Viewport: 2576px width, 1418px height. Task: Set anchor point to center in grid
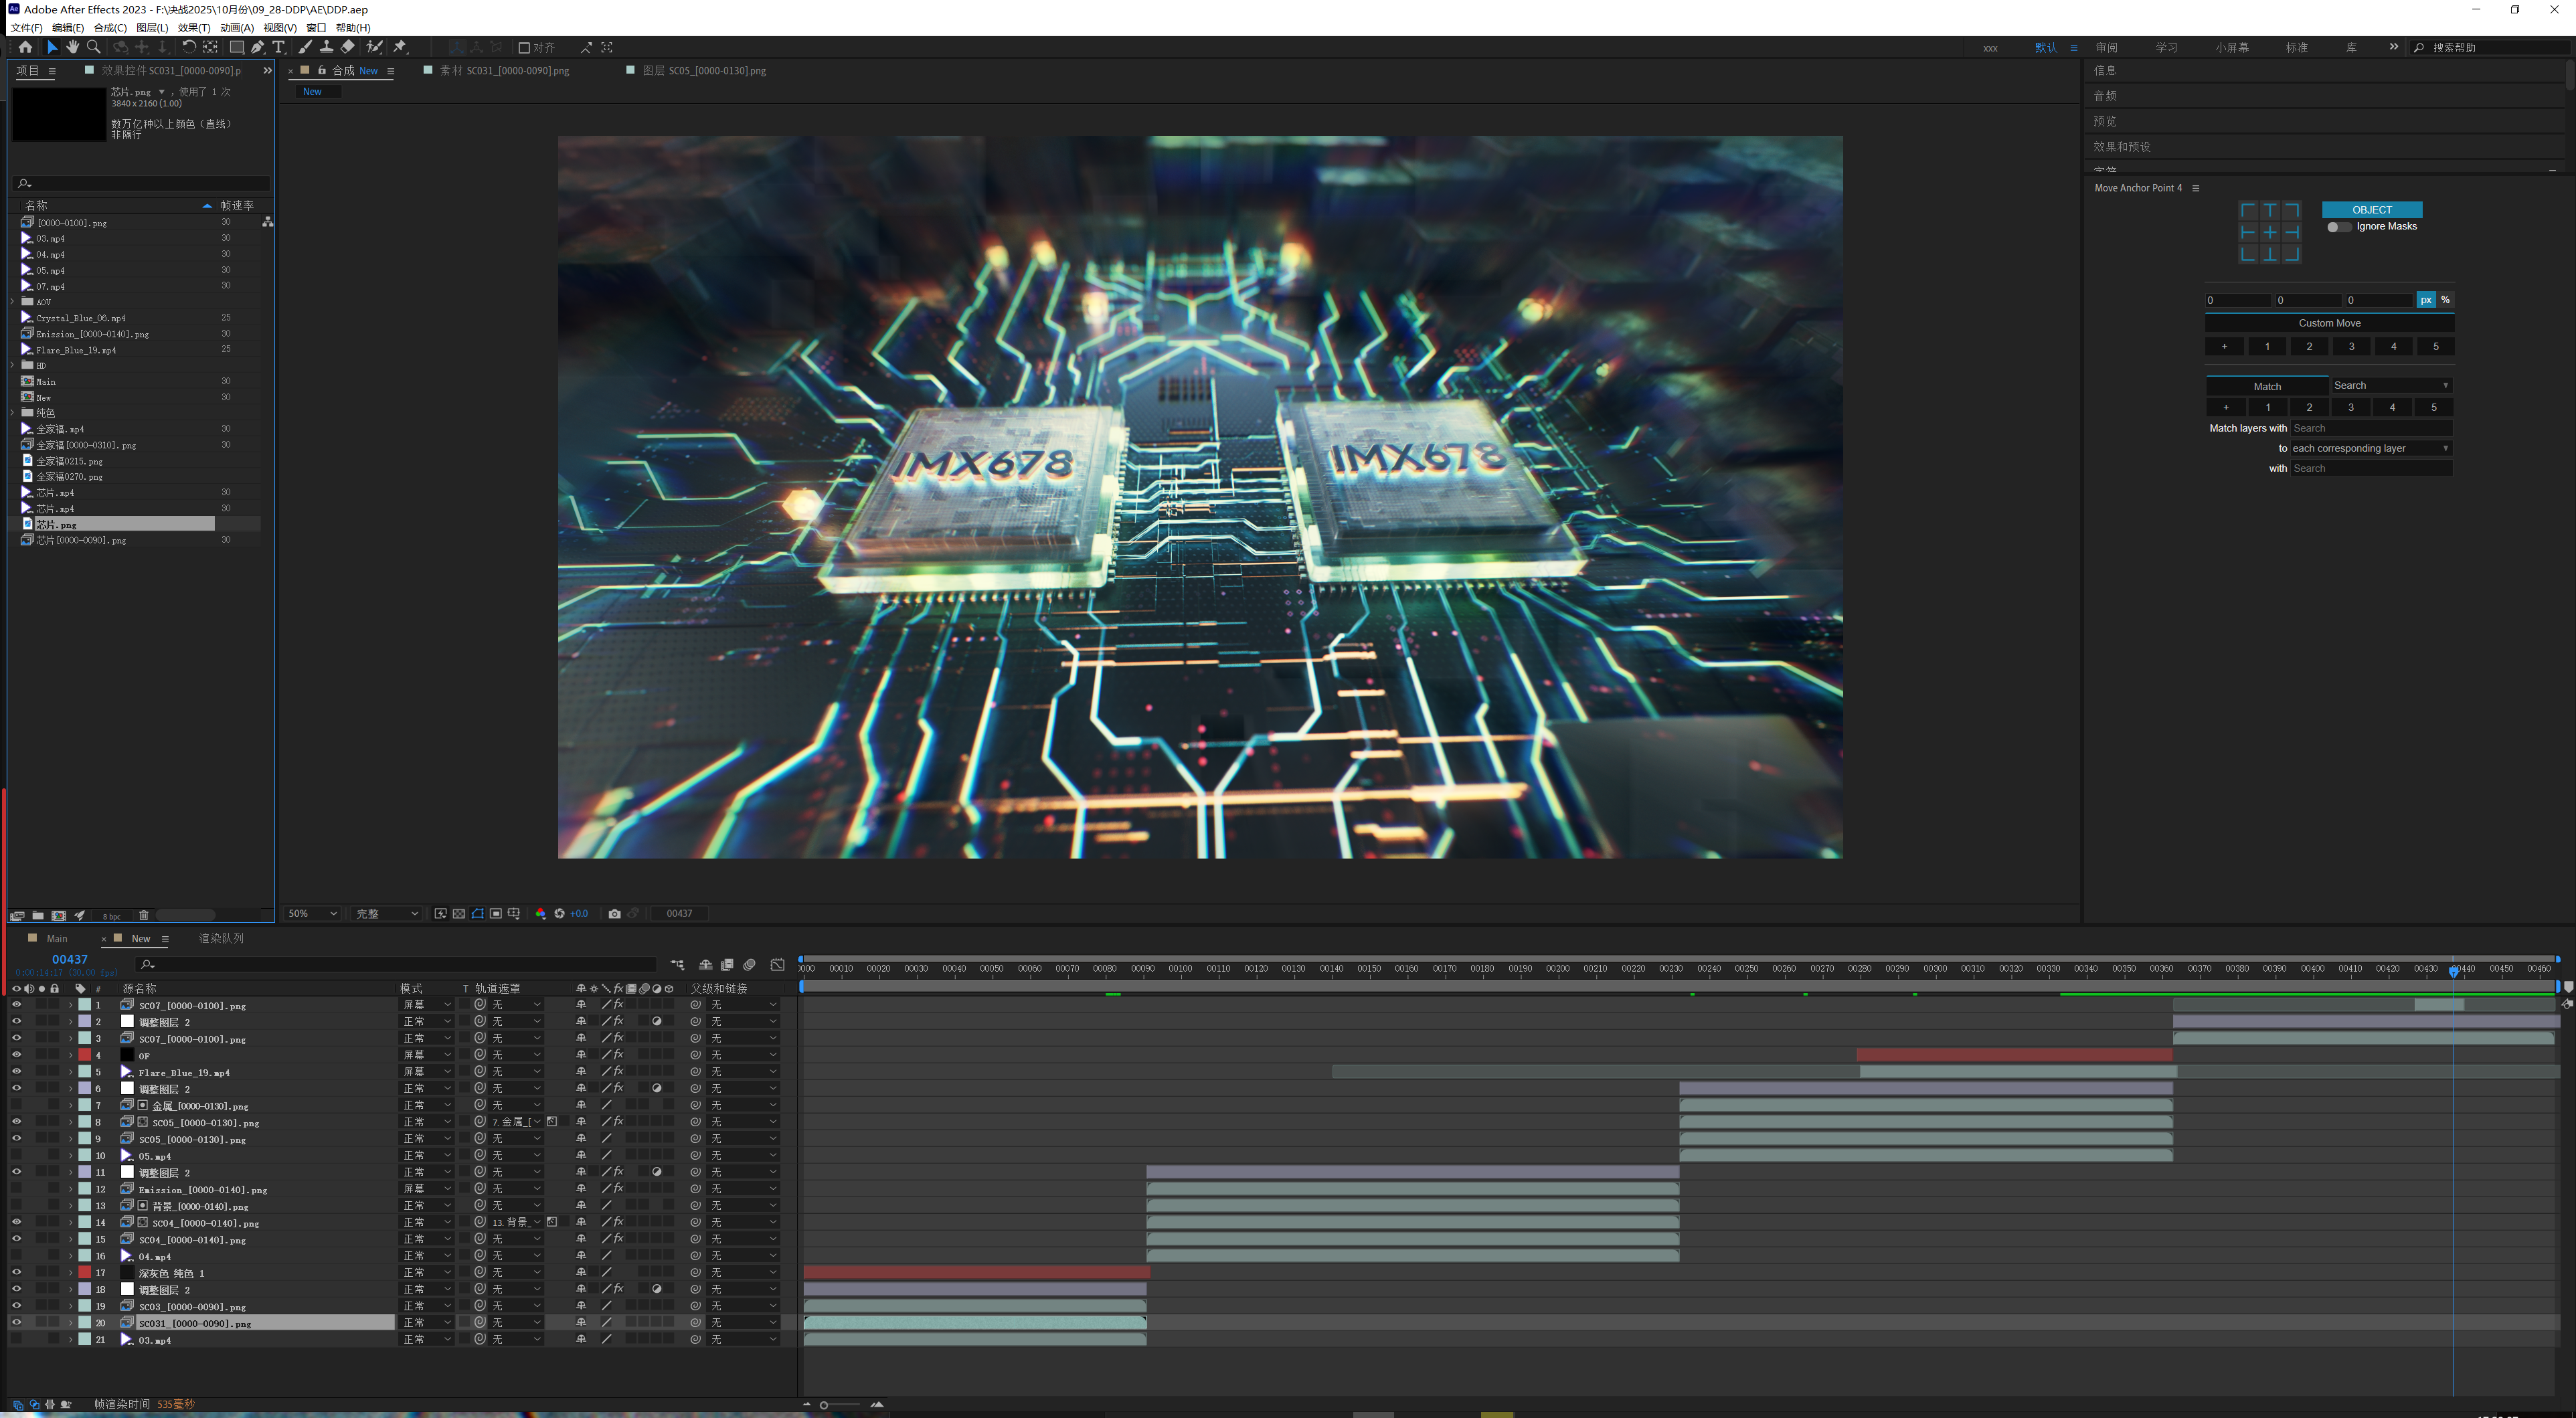tap(2270, 232)
